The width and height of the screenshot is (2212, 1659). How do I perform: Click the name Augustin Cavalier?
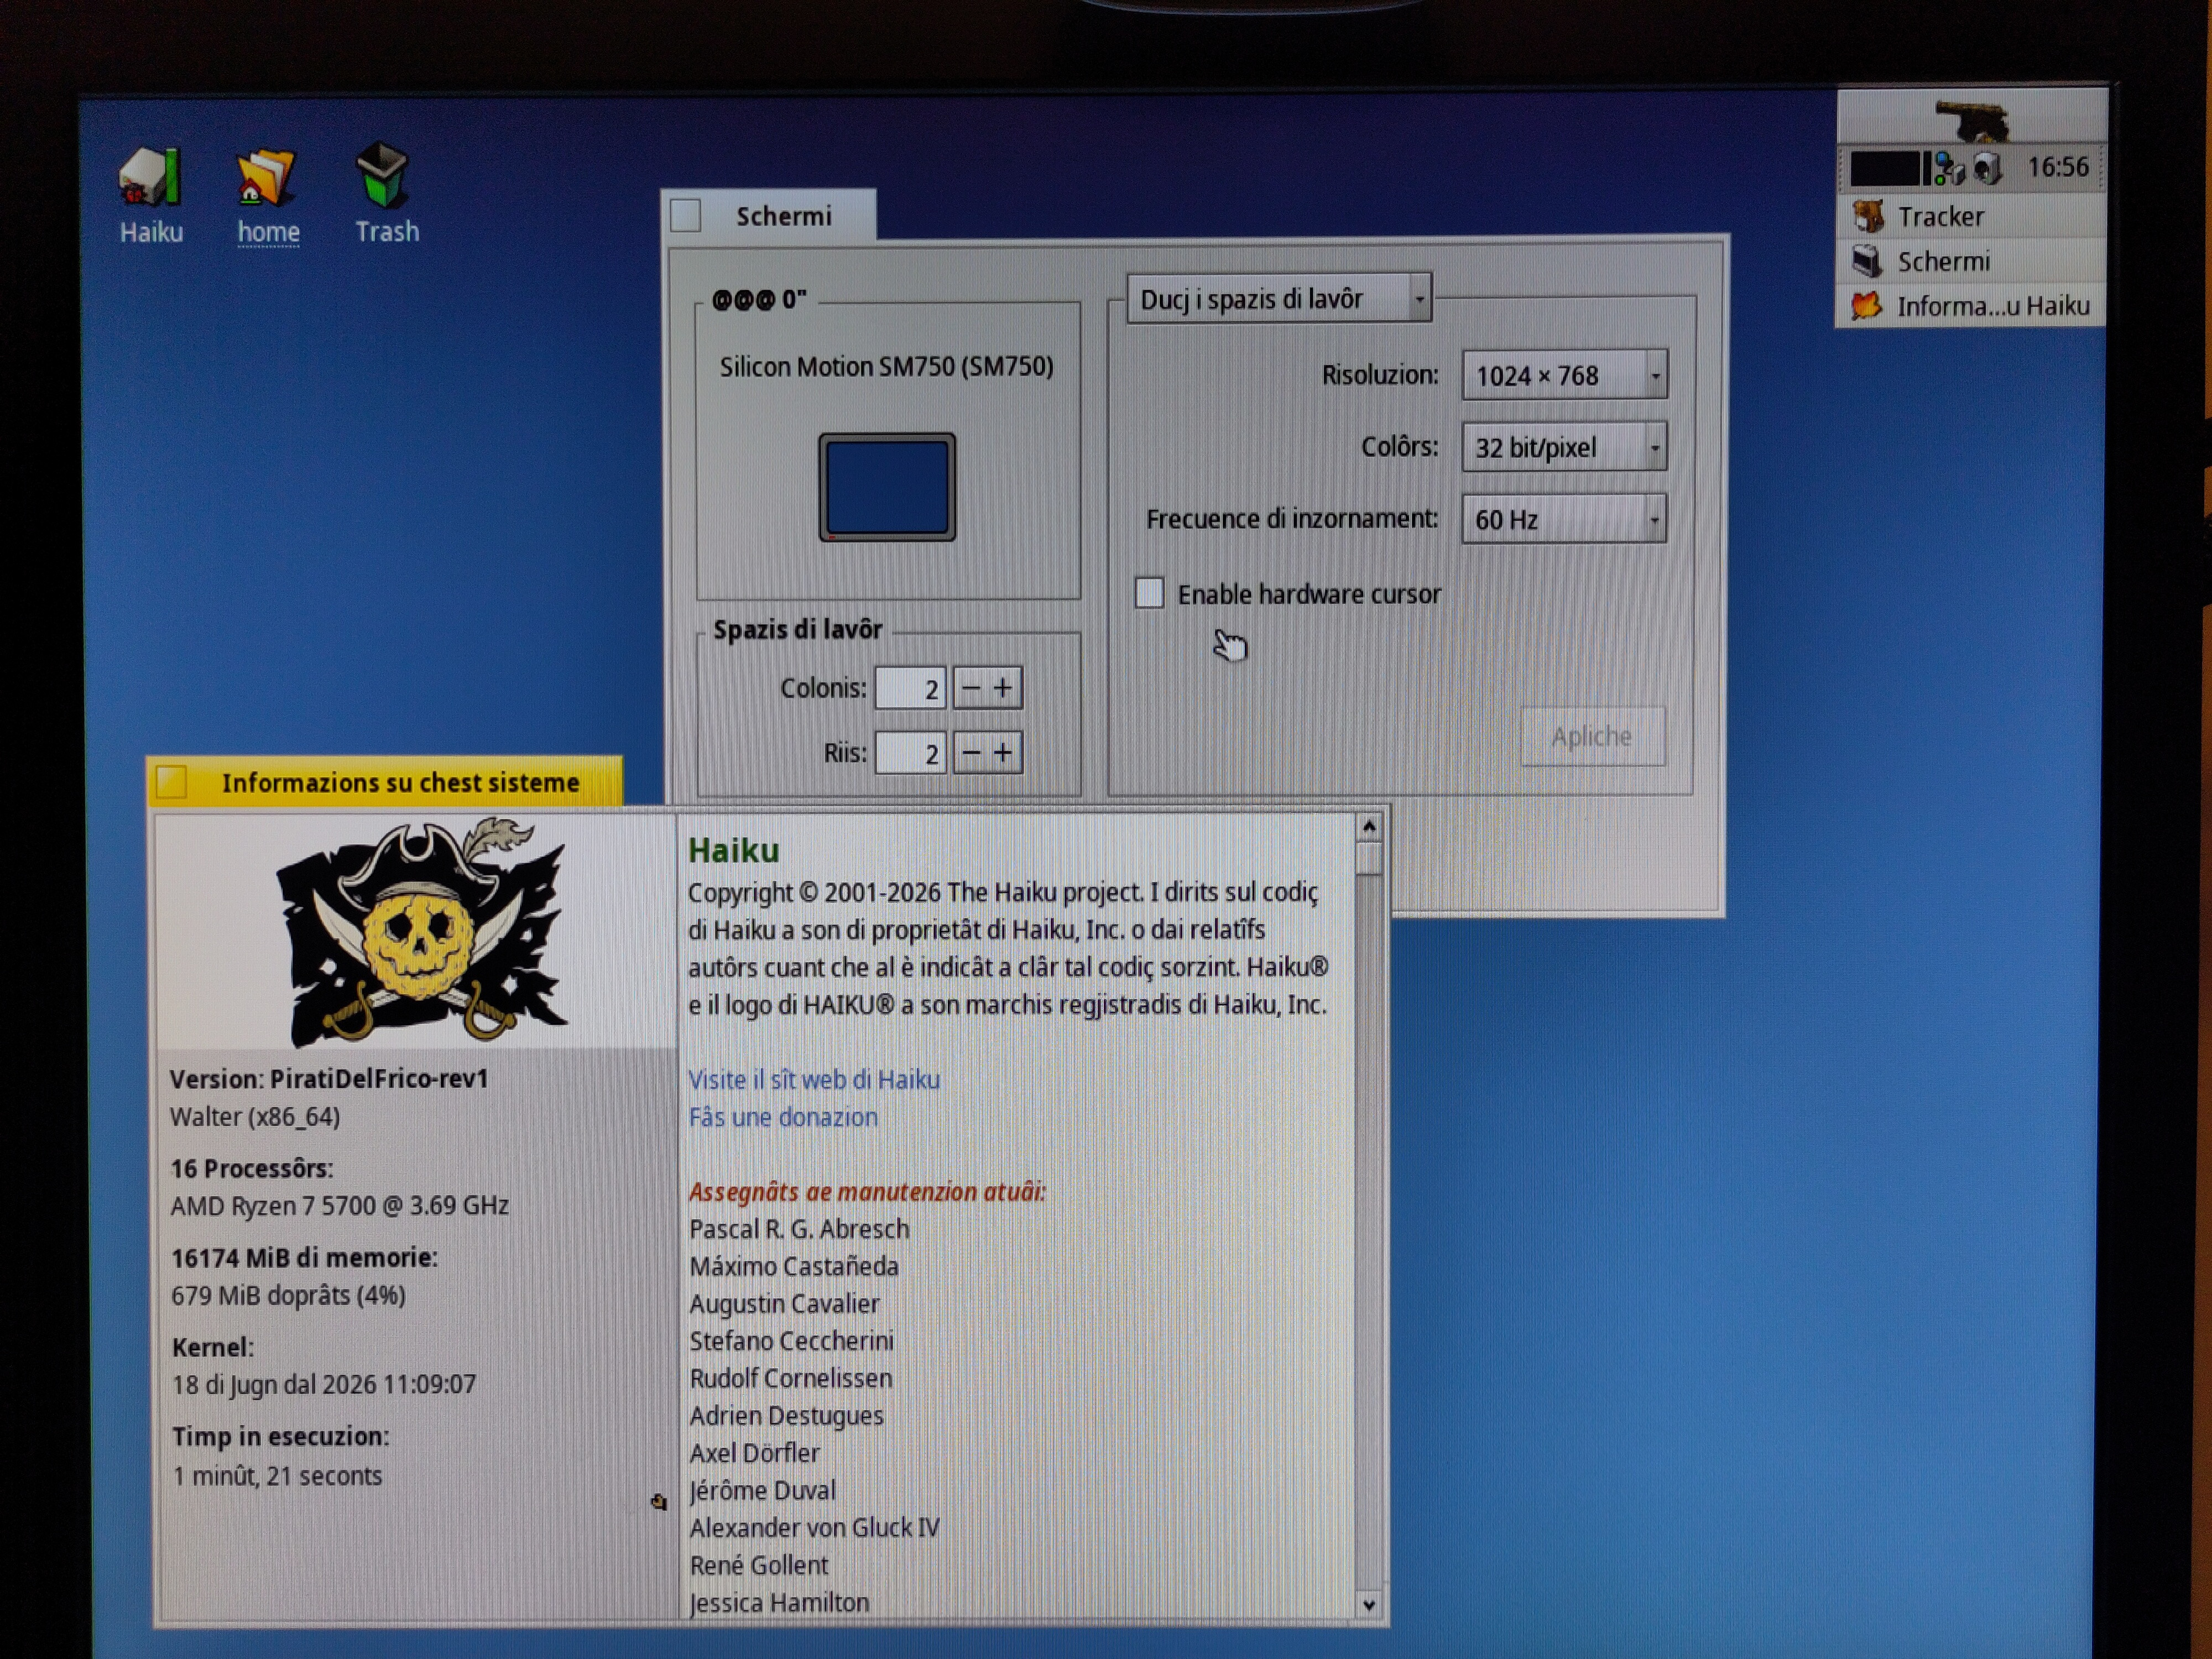[785, 1304]
